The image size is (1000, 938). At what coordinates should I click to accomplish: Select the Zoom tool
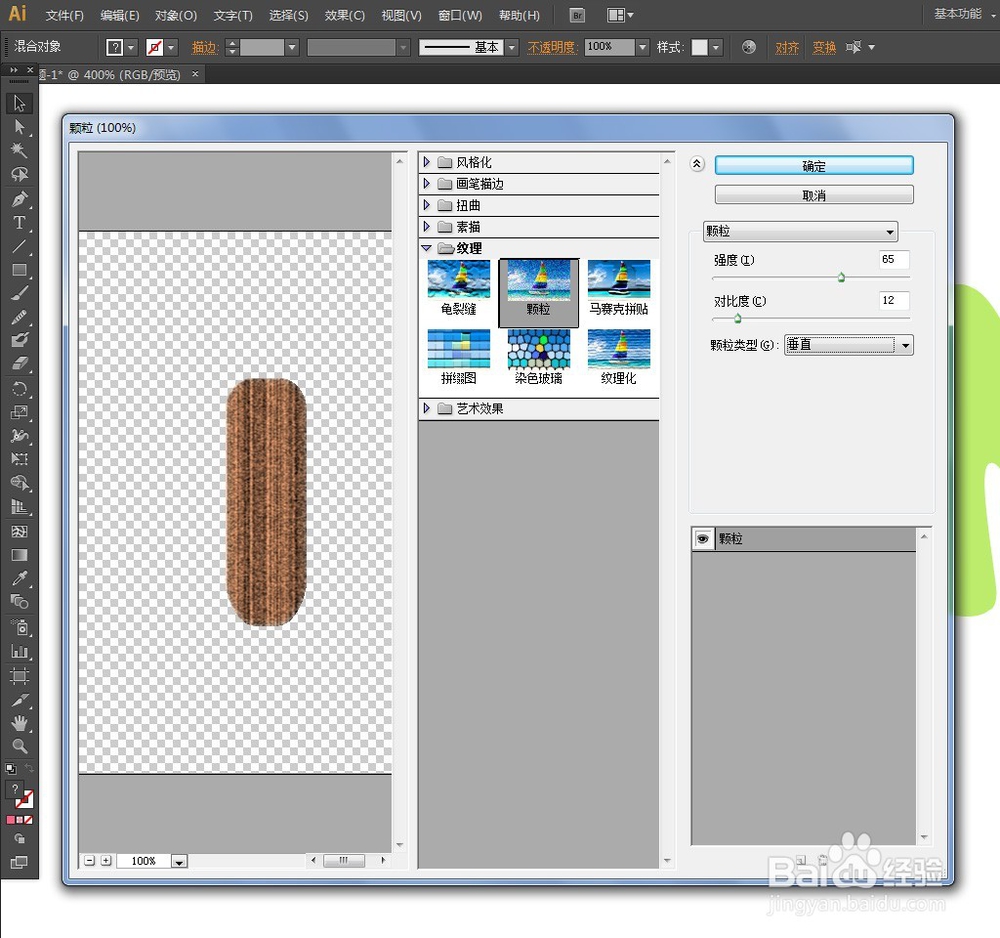[x=19, y=746]
